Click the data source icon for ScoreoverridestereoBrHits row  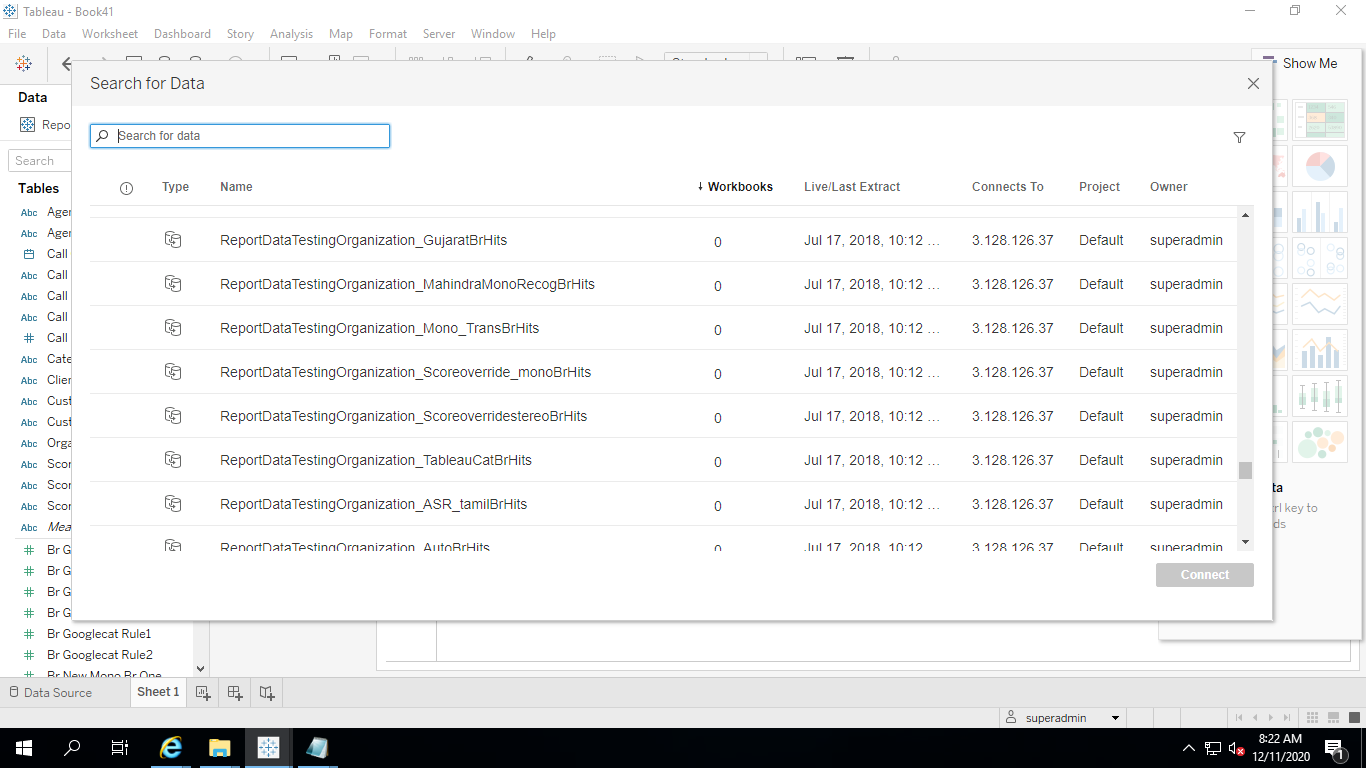pos(173,416)
